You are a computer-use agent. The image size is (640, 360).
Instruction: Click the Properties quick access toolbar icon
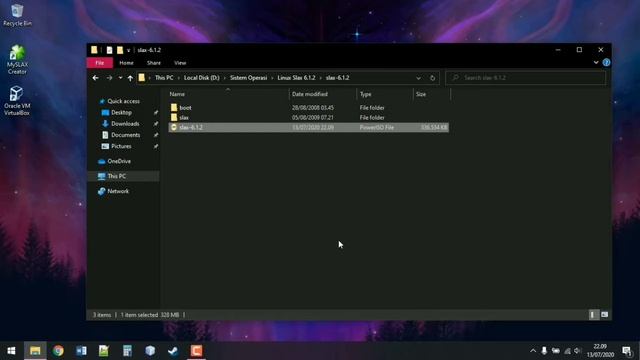(x=109, y=50)
